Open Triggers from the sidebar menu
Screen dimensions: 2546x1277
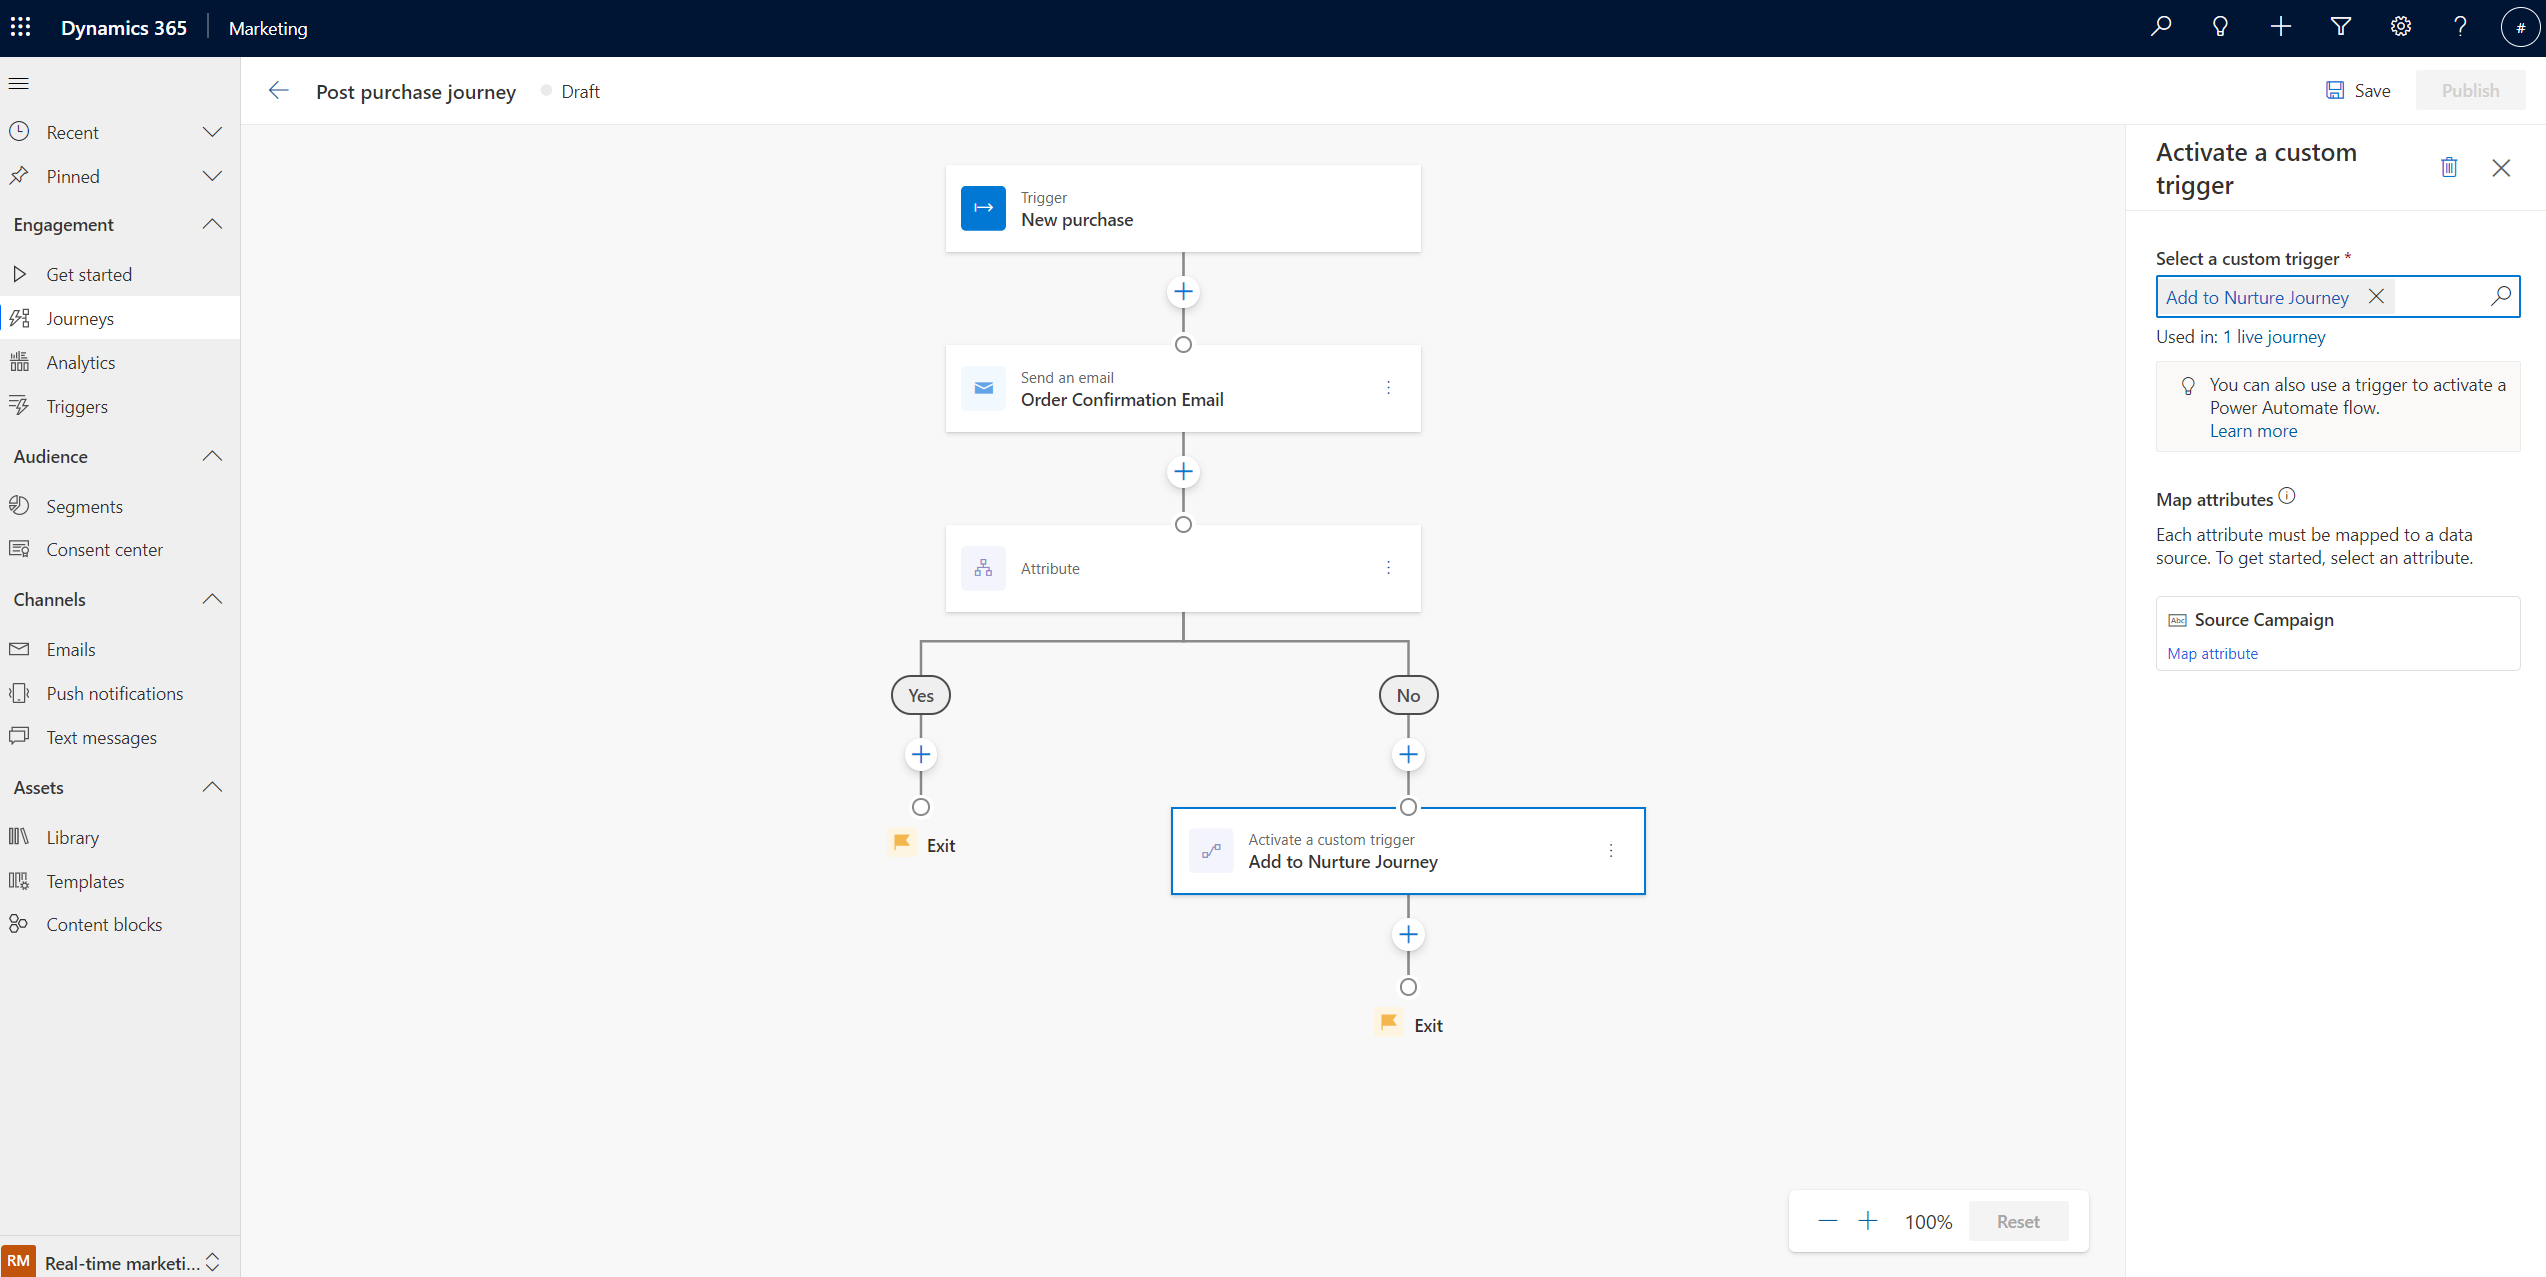[77, 406]
